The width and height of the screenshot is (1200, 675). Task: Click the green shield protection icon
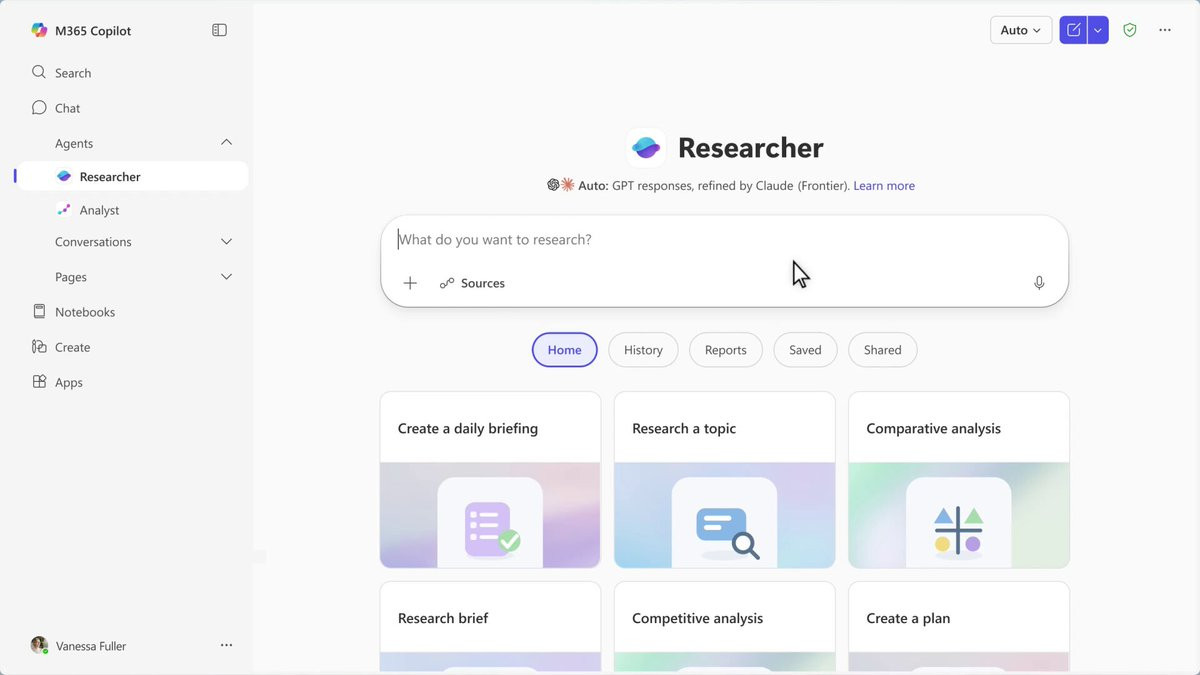[1130, 30]
